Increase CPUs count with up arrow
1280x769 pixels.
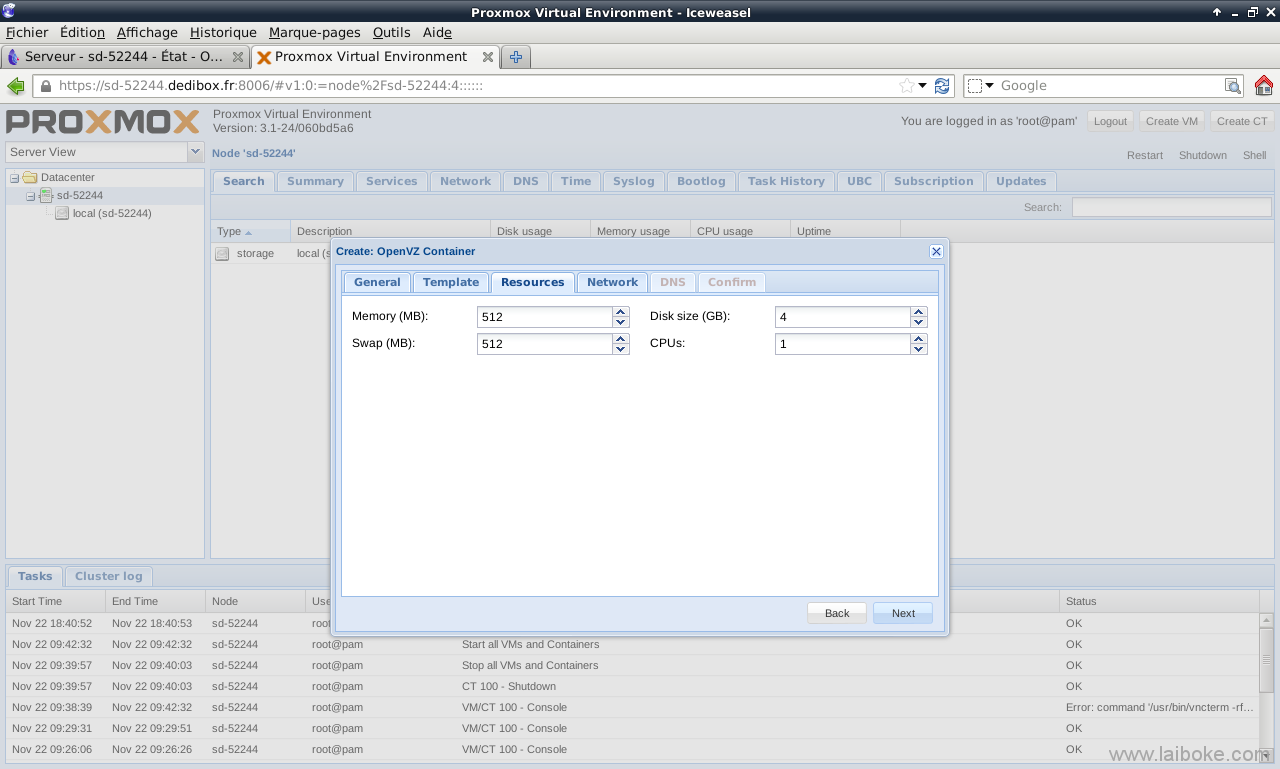919,339
